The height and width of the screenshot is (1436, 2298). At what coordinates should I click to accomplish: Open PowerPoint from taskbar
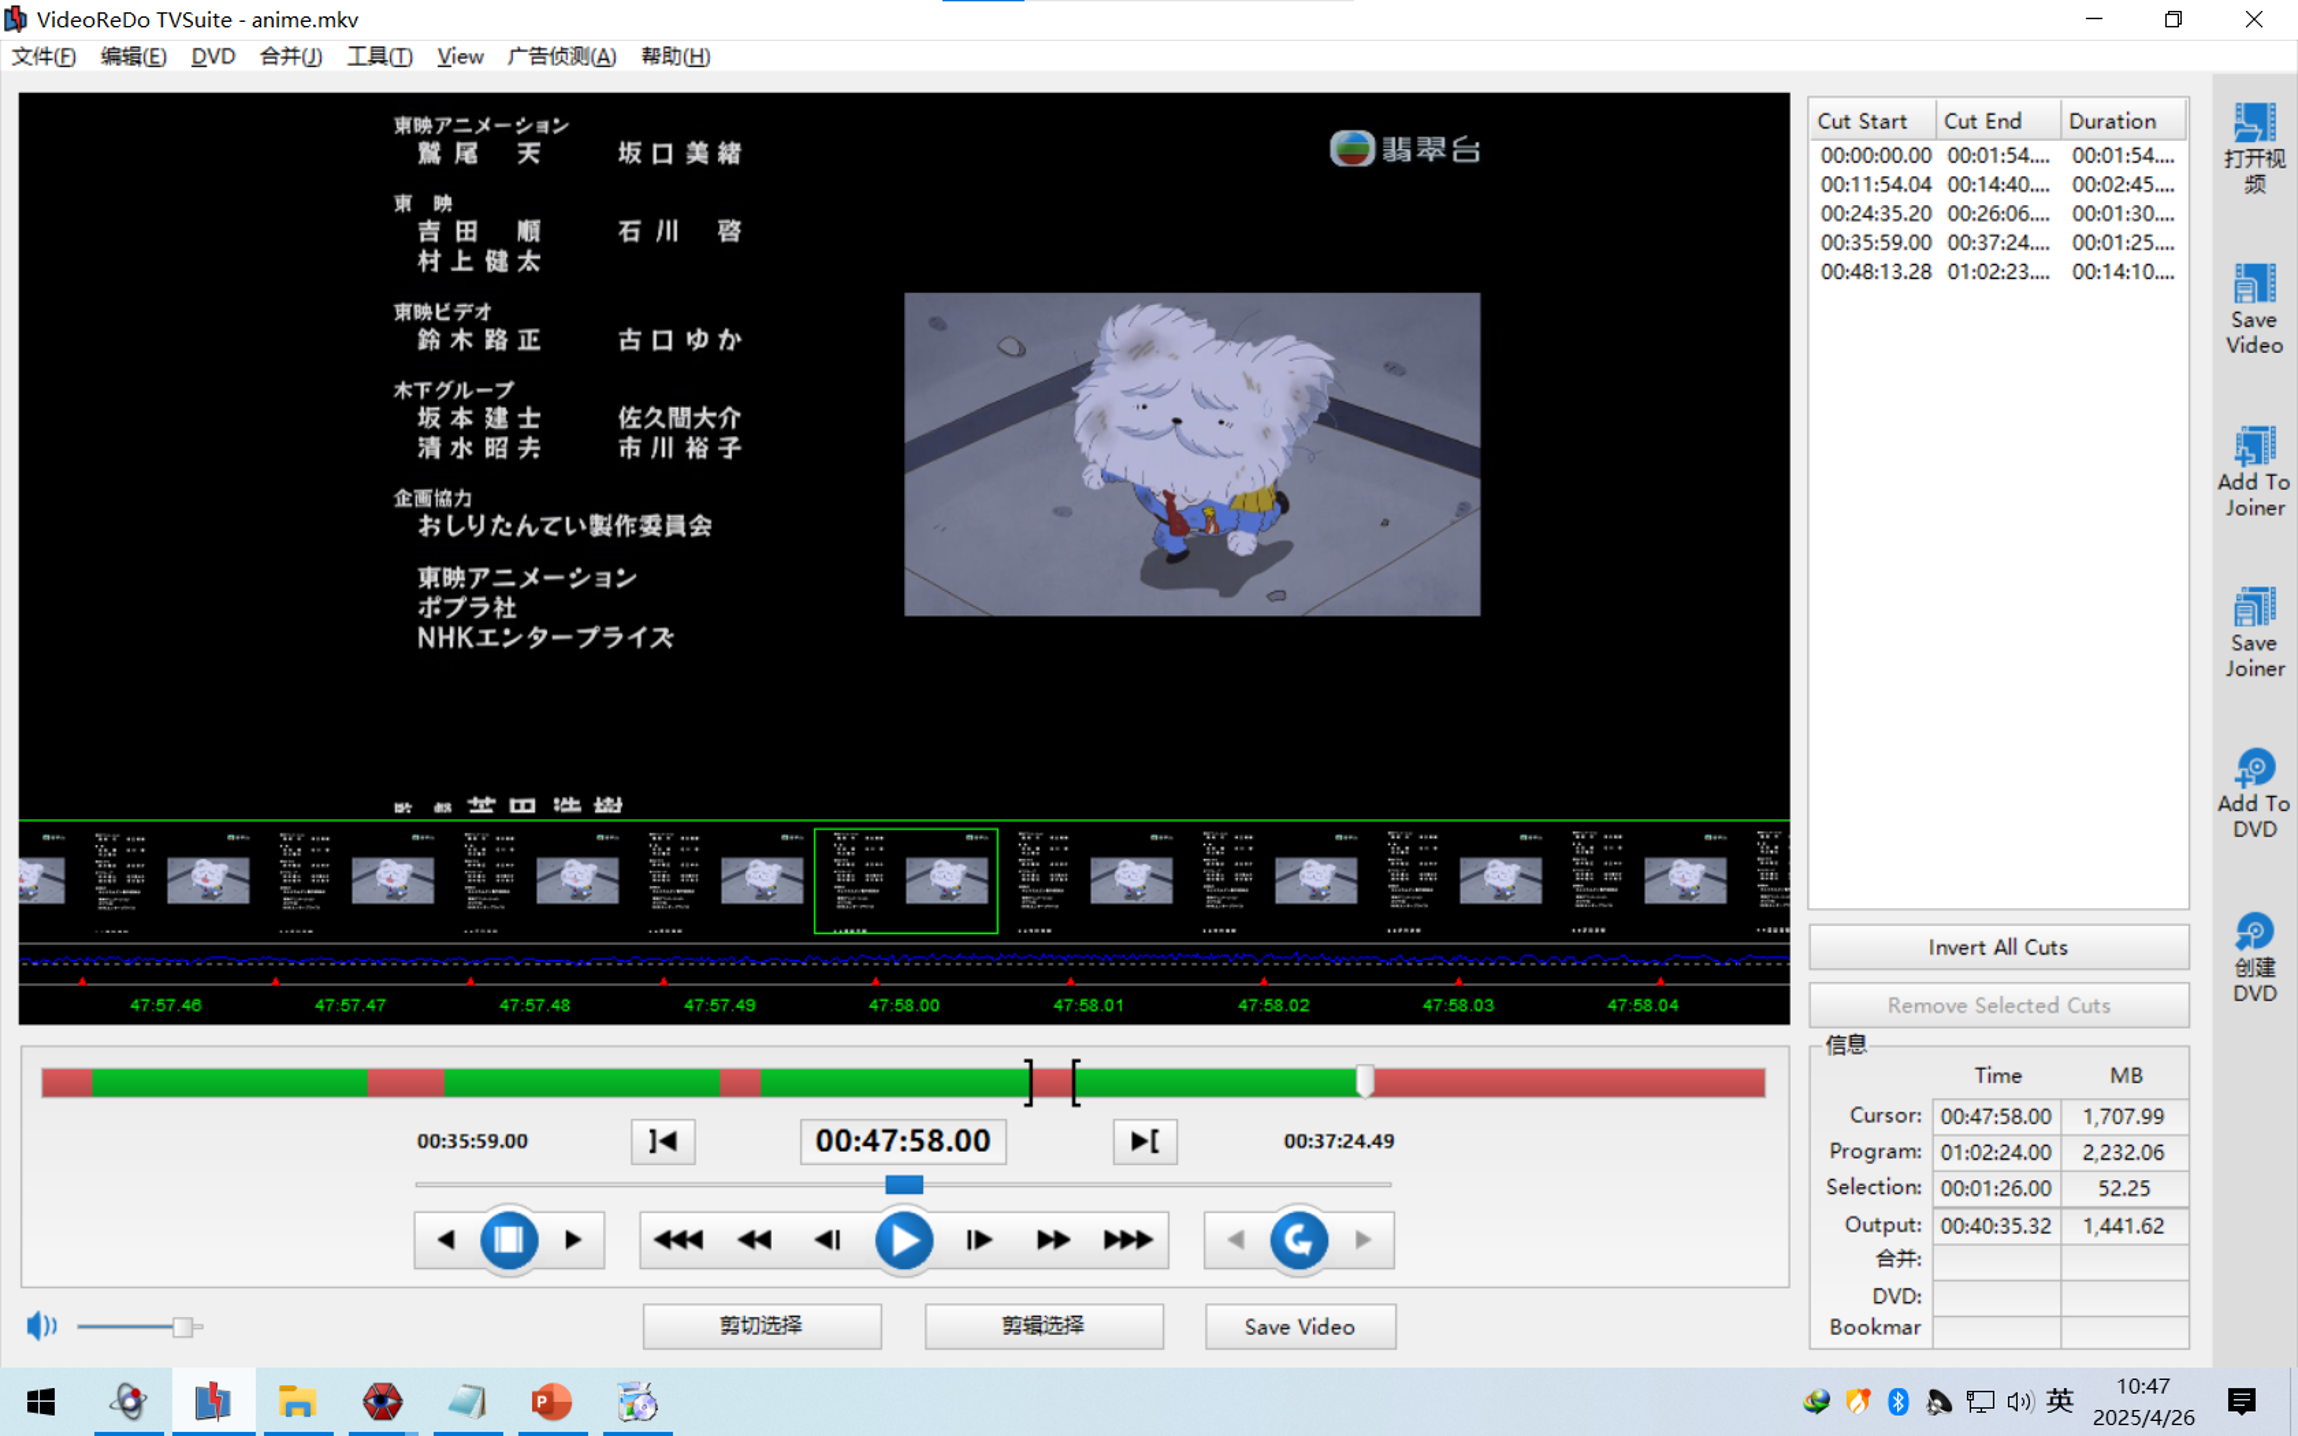(x=551, y=1402)
